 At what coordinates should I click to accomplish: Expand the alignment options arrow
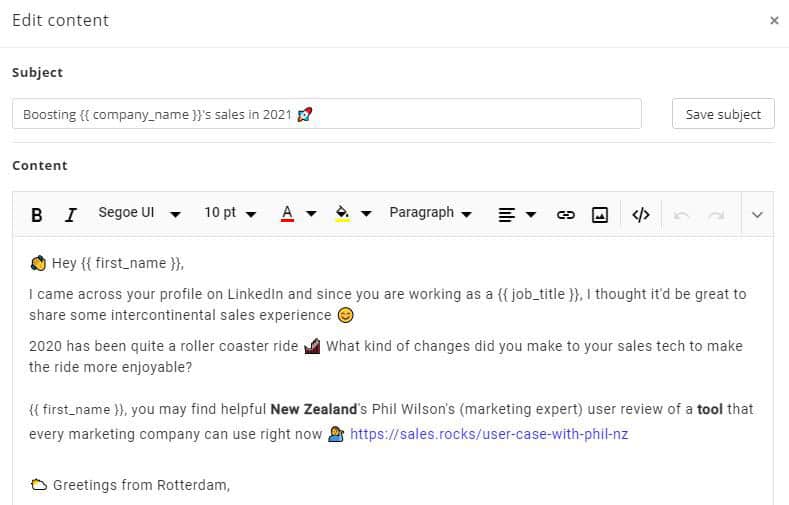[x=531, y=214]
